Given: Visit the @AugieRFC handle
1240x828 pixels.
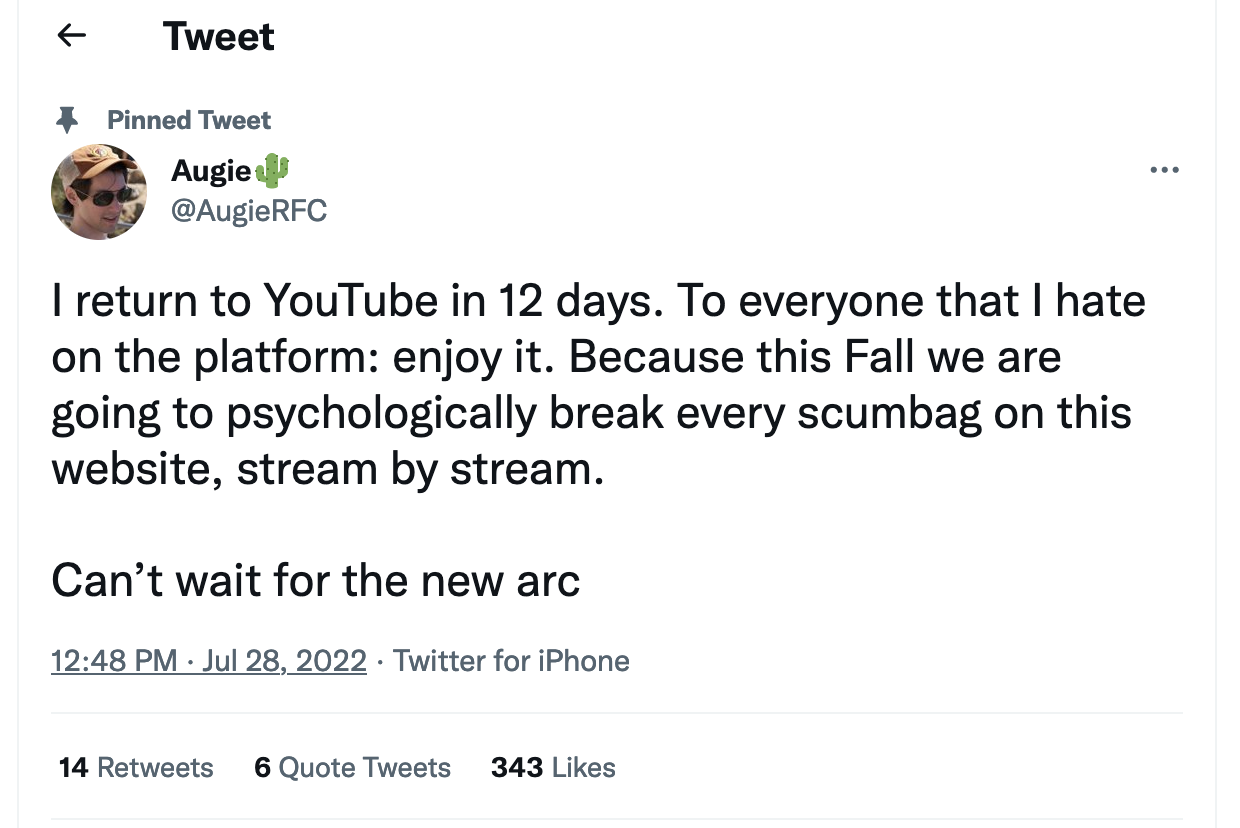Looking at the screenshot, I should pyautogui.click(x=249, y=210).
